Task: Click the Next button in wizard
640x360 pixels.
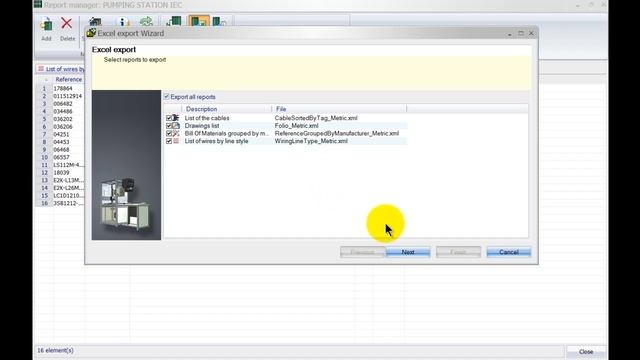Action: point(408,252)
